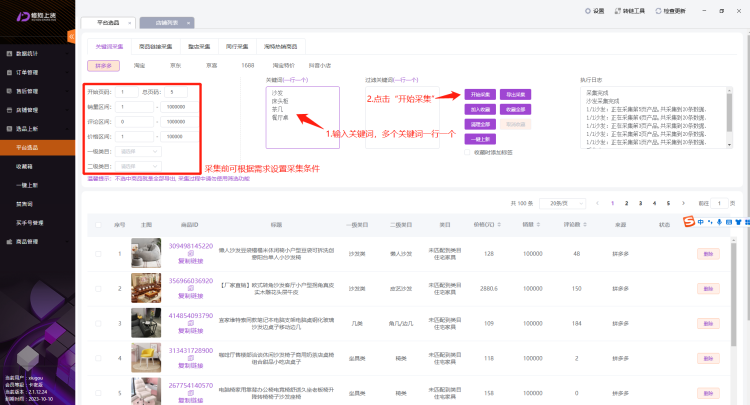Open the 一级类目 dropdown
The image size is (750, 405).
point(142,152)
